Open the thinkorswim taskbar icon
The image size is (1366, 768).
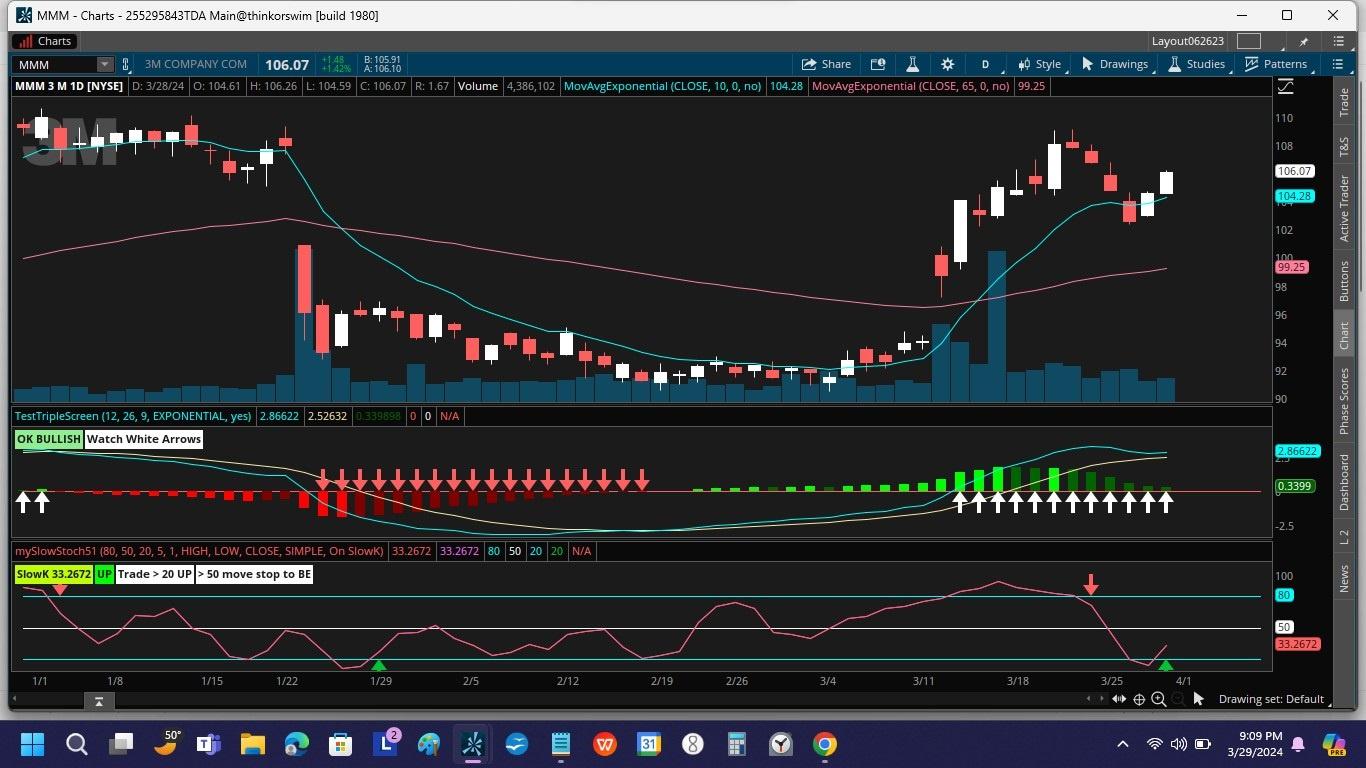[473, 744]
